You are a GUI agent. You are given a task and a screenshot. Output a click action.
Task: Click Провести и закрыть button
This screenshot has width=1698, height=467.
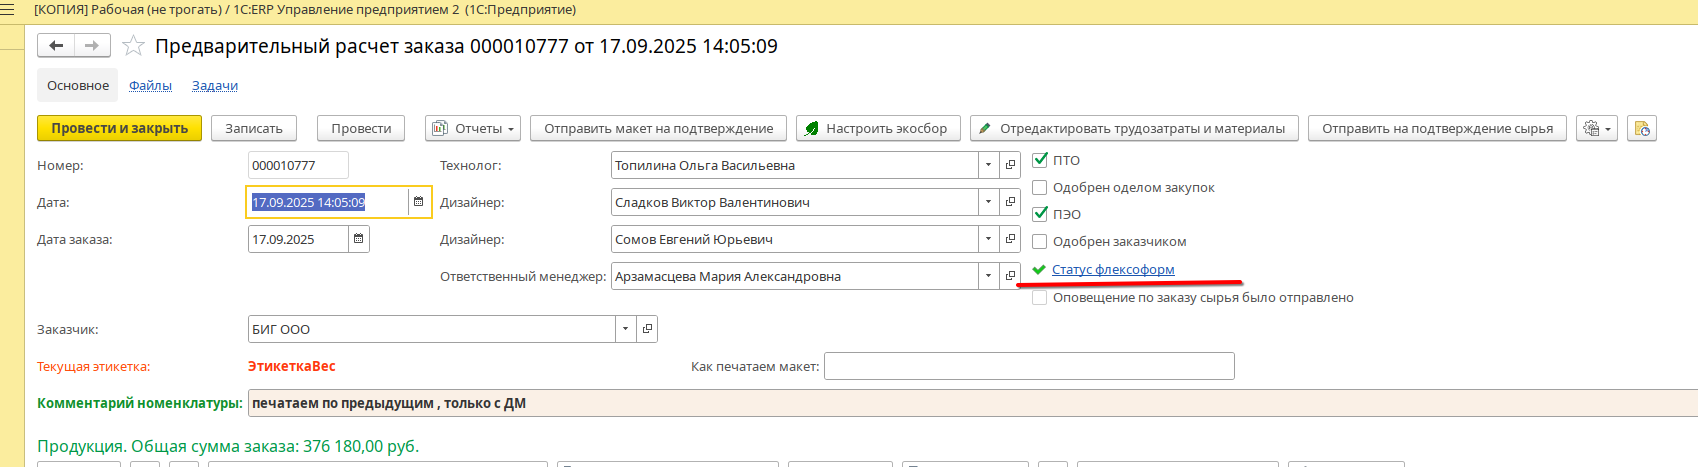tap(119, 128)
